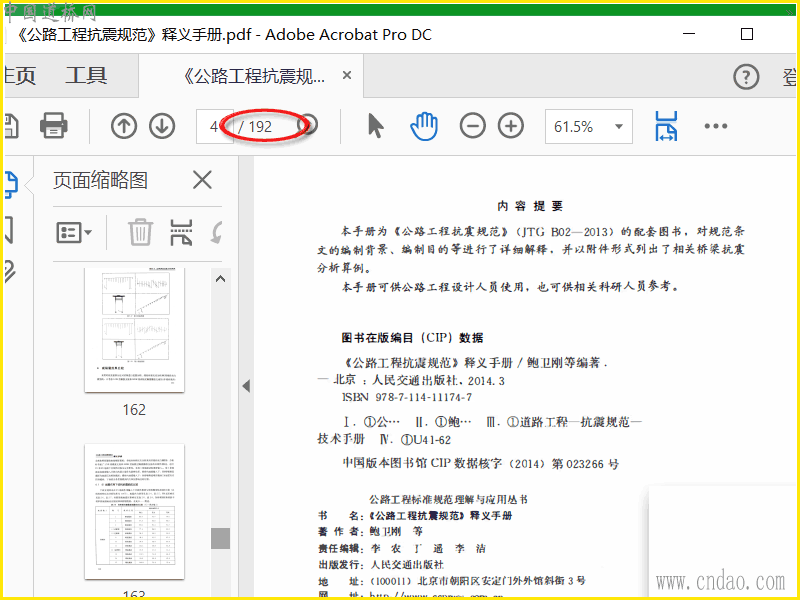Click scroll up arrow in thumbnails panel
Image resolution: width=800 pixels, height=600 pixels.
point(220,279)
